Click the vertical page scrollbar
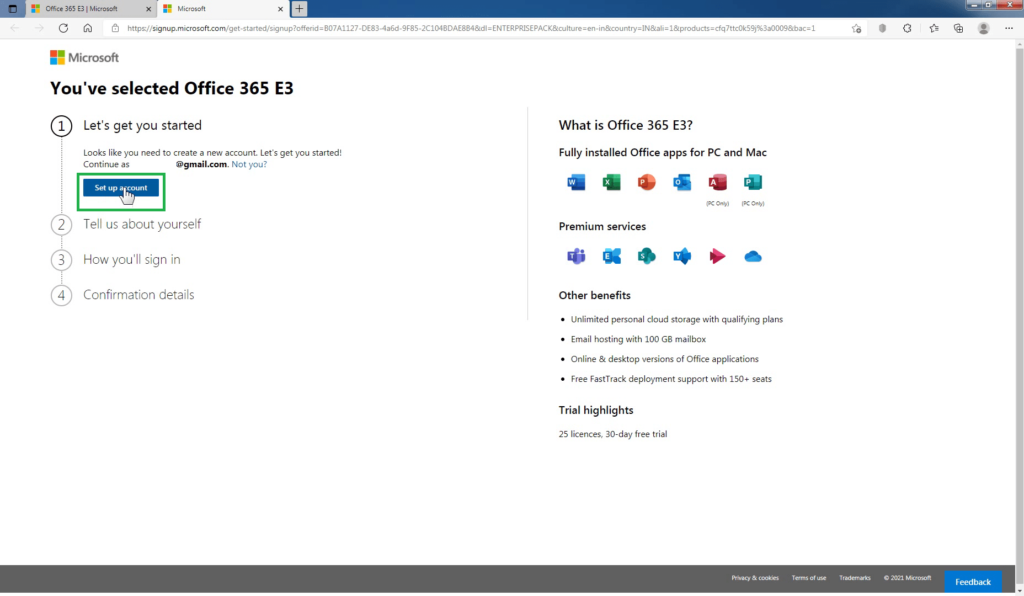1024x596 pixels. [1019, 316]
